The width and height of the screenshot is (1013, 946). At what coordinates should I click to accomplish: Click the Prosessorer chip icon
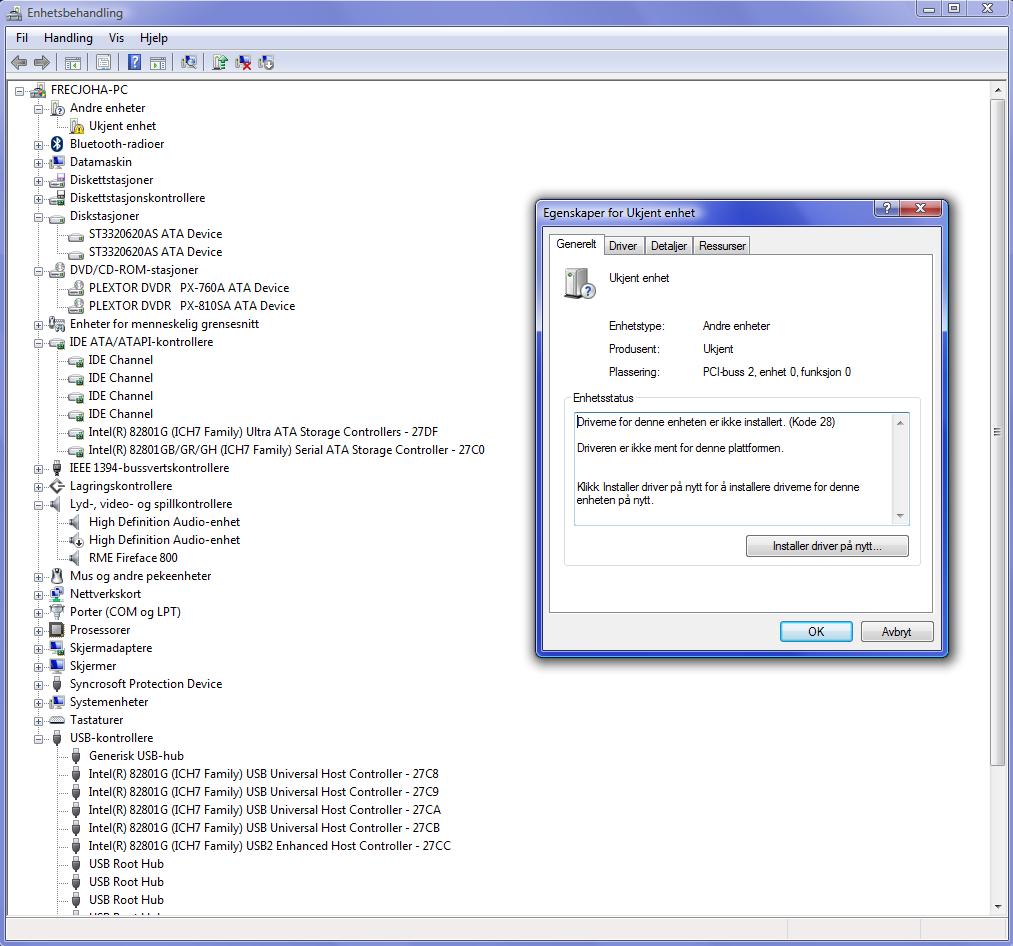[x=57, y=630]
